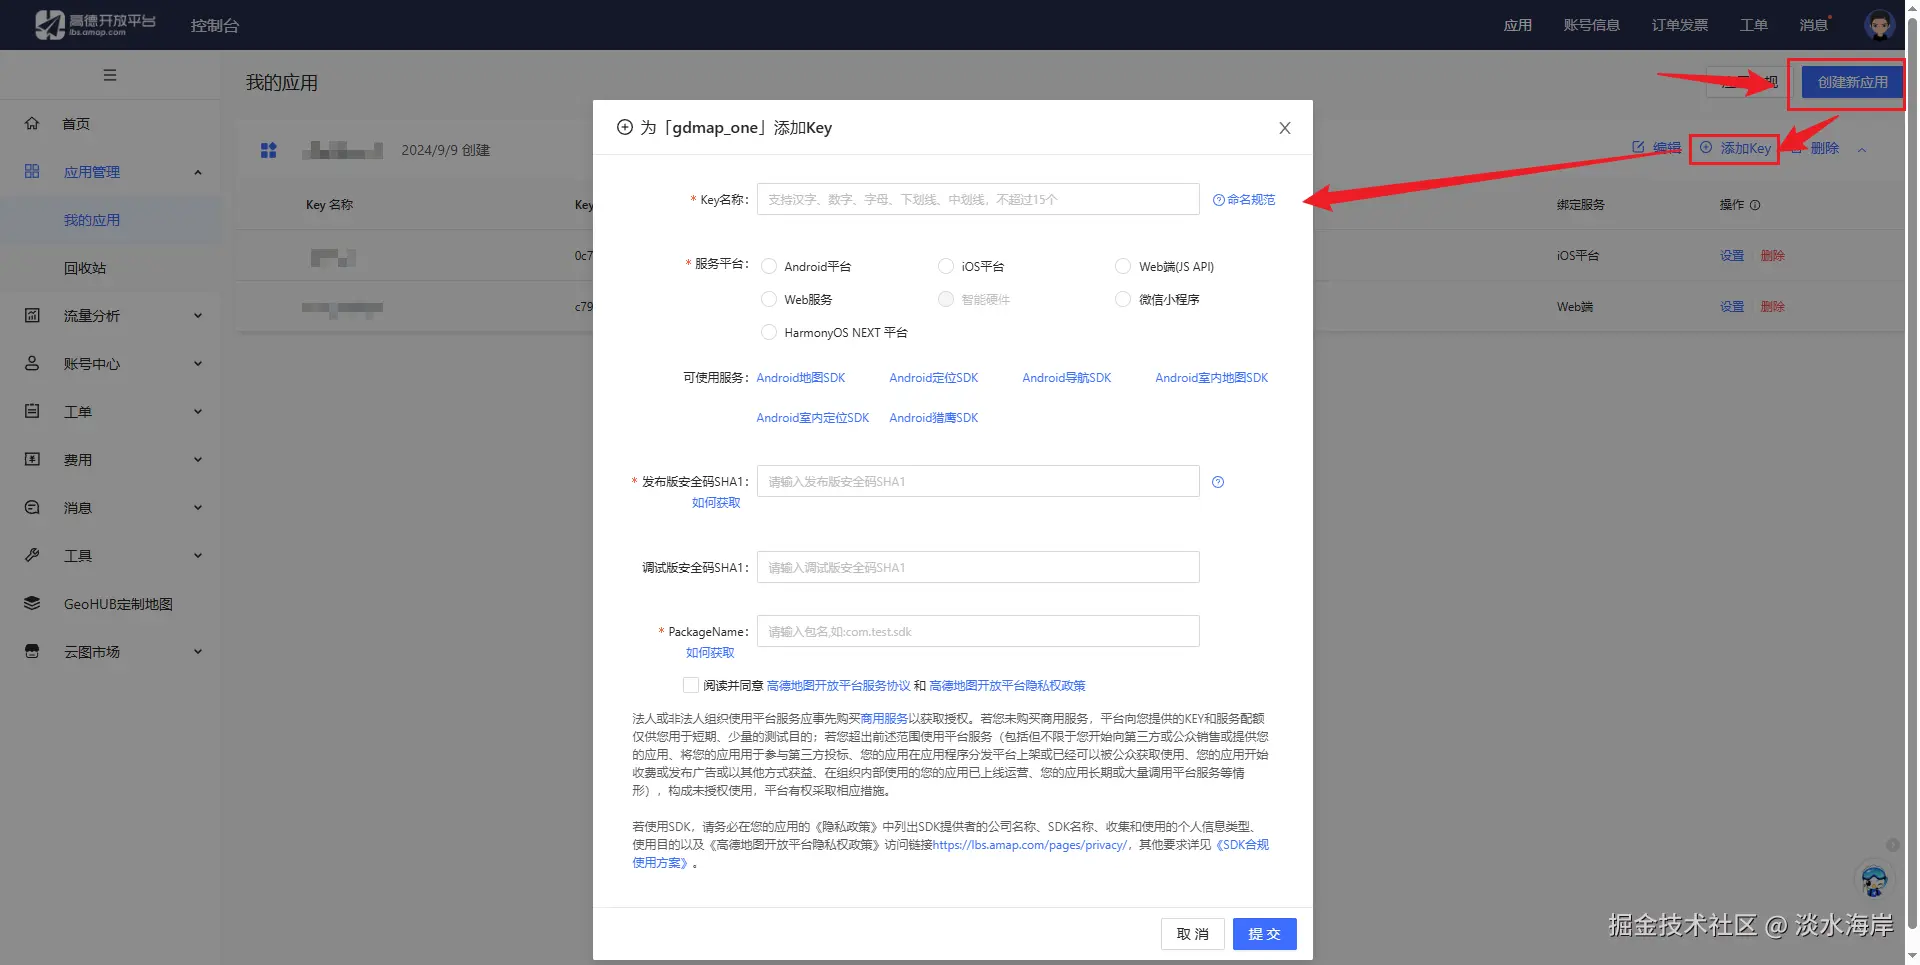
Task: Select the Web端(JS API) radio button
Action: point(1123,266)
